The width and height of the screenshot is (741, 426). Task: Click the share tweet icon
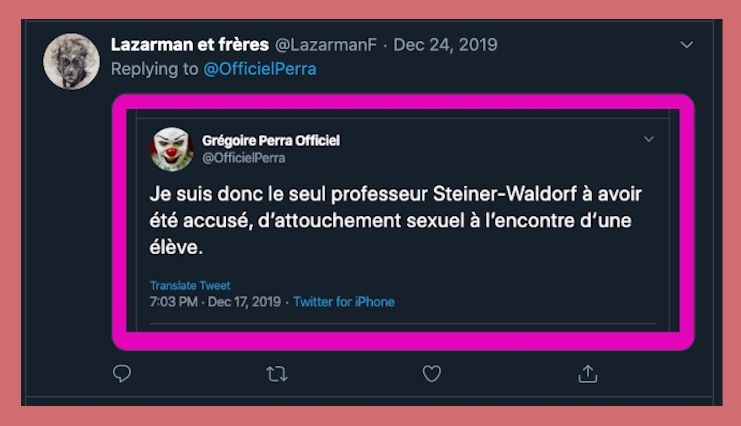click(x=587, y=374)
